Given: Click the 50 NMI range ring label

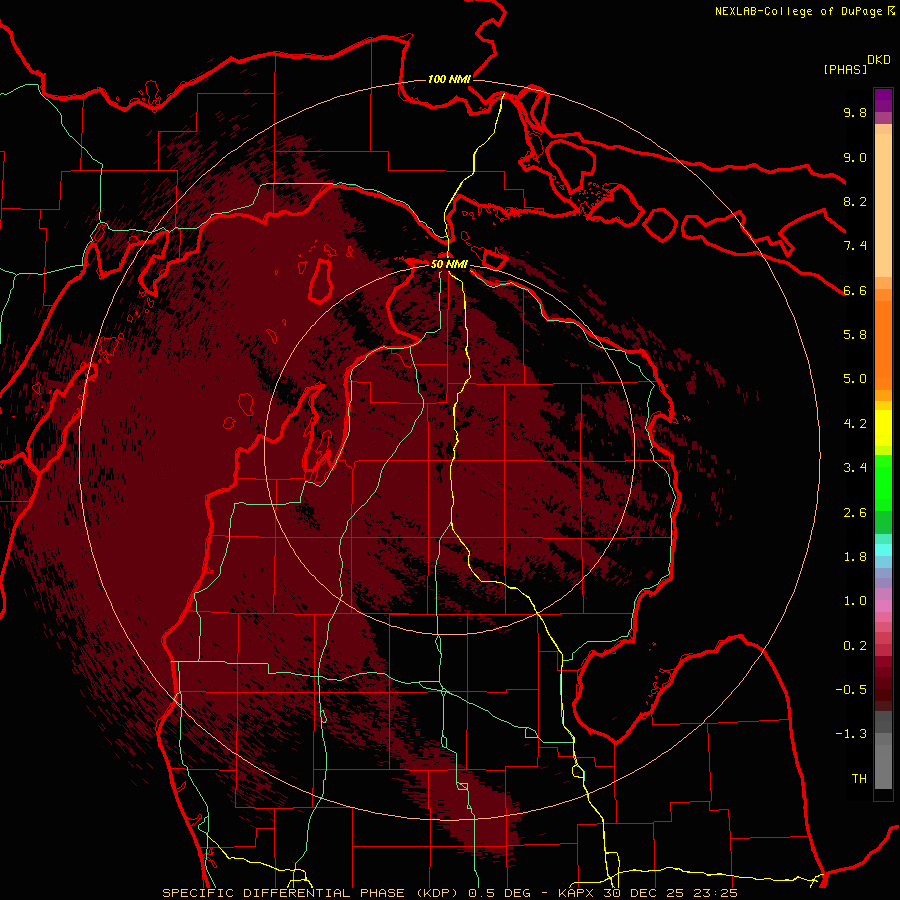Looking at the screenshot, I should click(x=449, y=265).
